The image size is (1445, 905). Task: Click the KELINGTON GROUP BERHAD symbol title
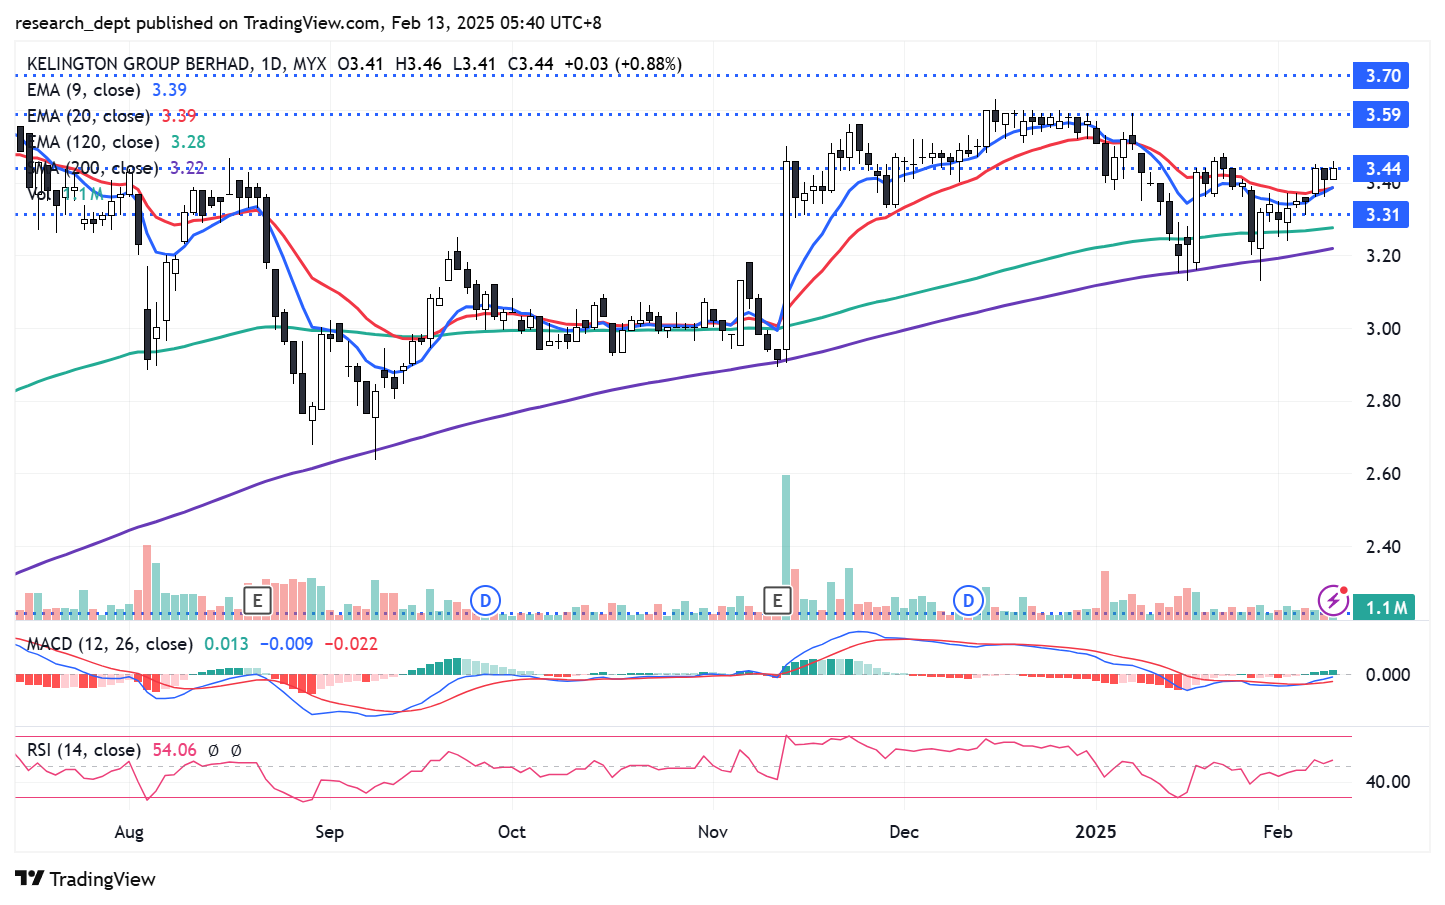coord(138,64)
